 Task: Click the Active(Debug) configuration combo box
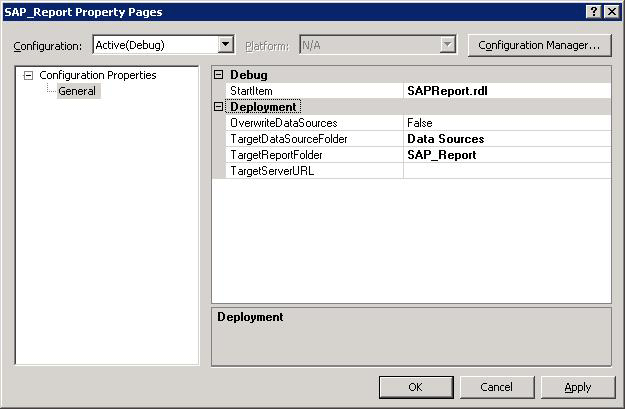point(163,45)
